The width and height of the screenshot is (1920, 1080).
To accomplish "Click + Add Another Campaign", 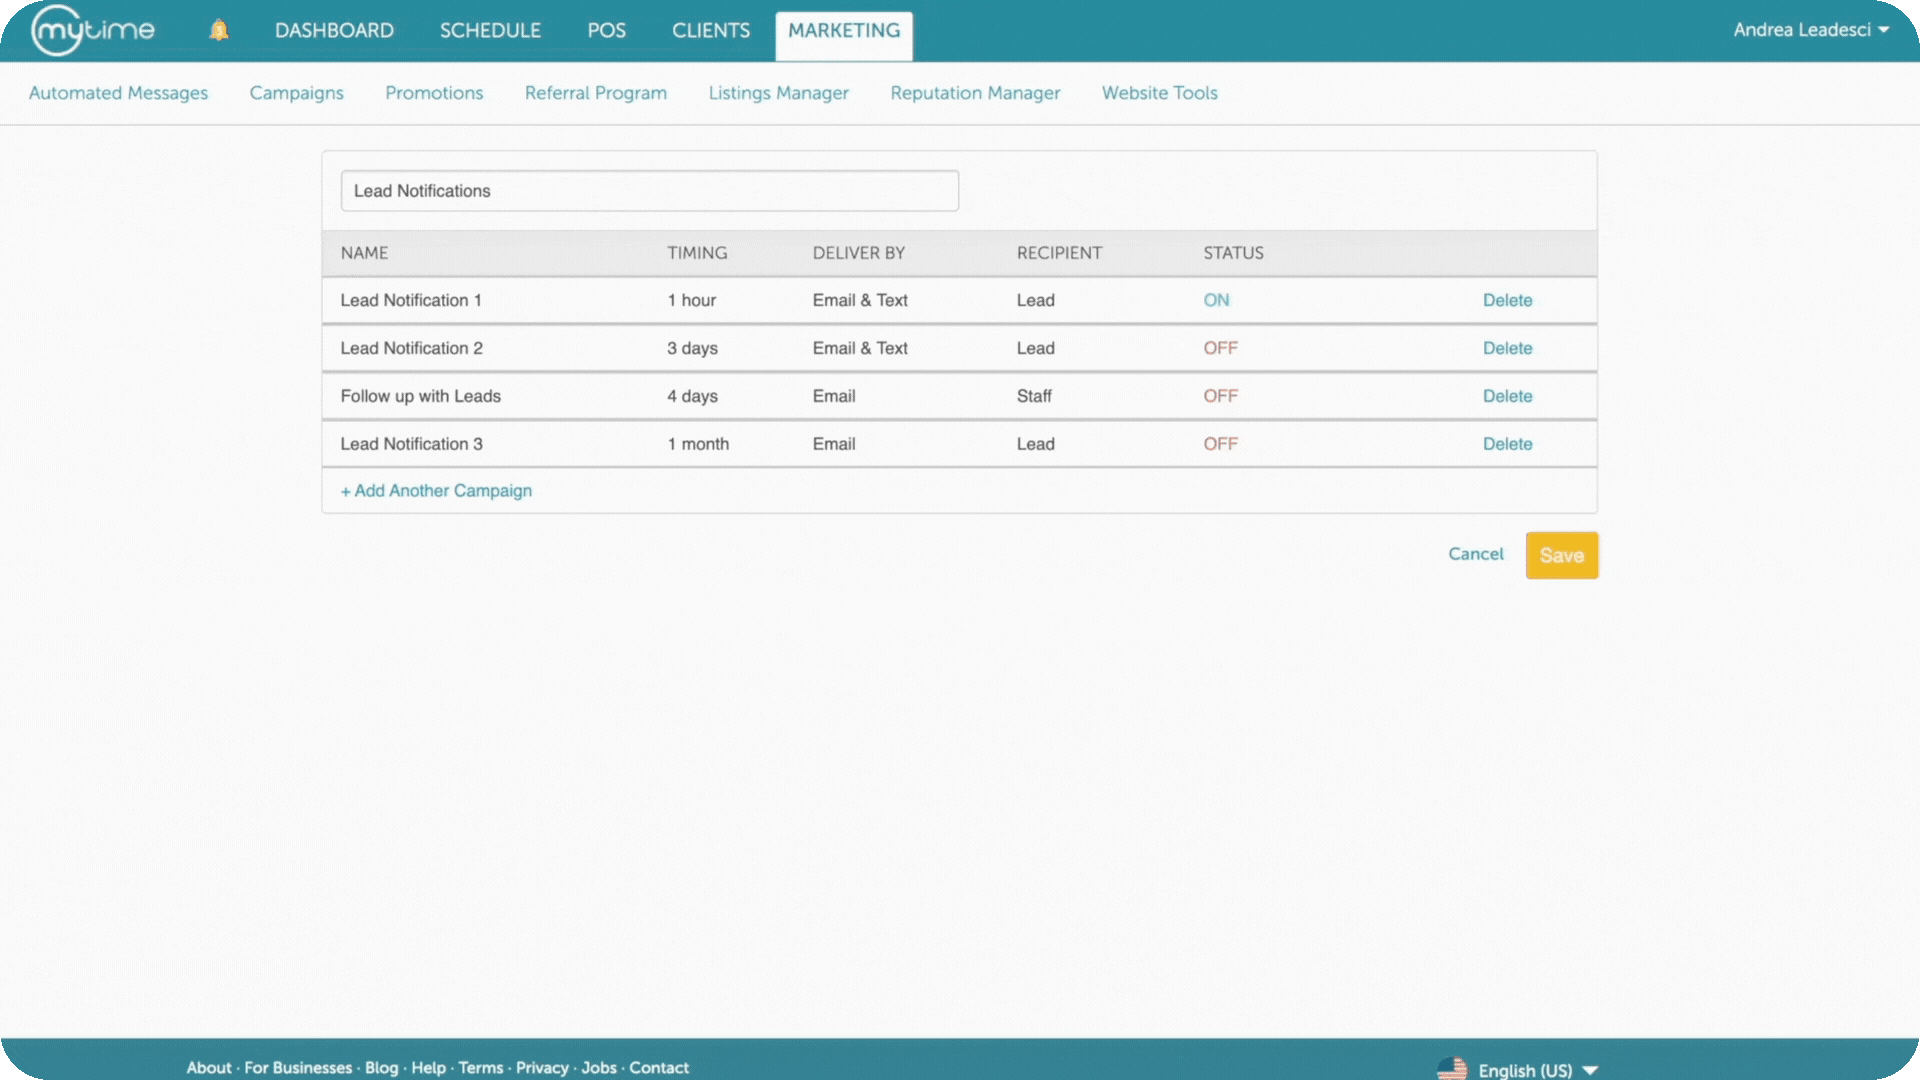I will click(x=436, y=491).
